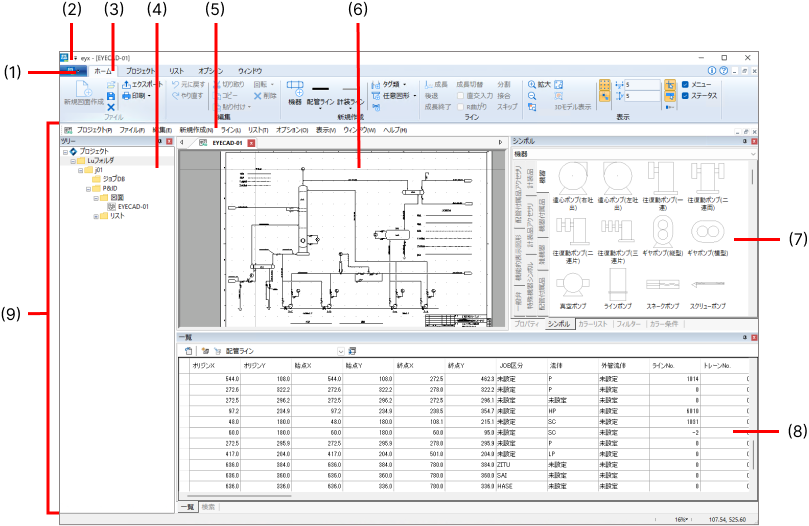Select EYECAD-01 in the project tree
This screenshot has height=526, width=809.
[133, 207]
